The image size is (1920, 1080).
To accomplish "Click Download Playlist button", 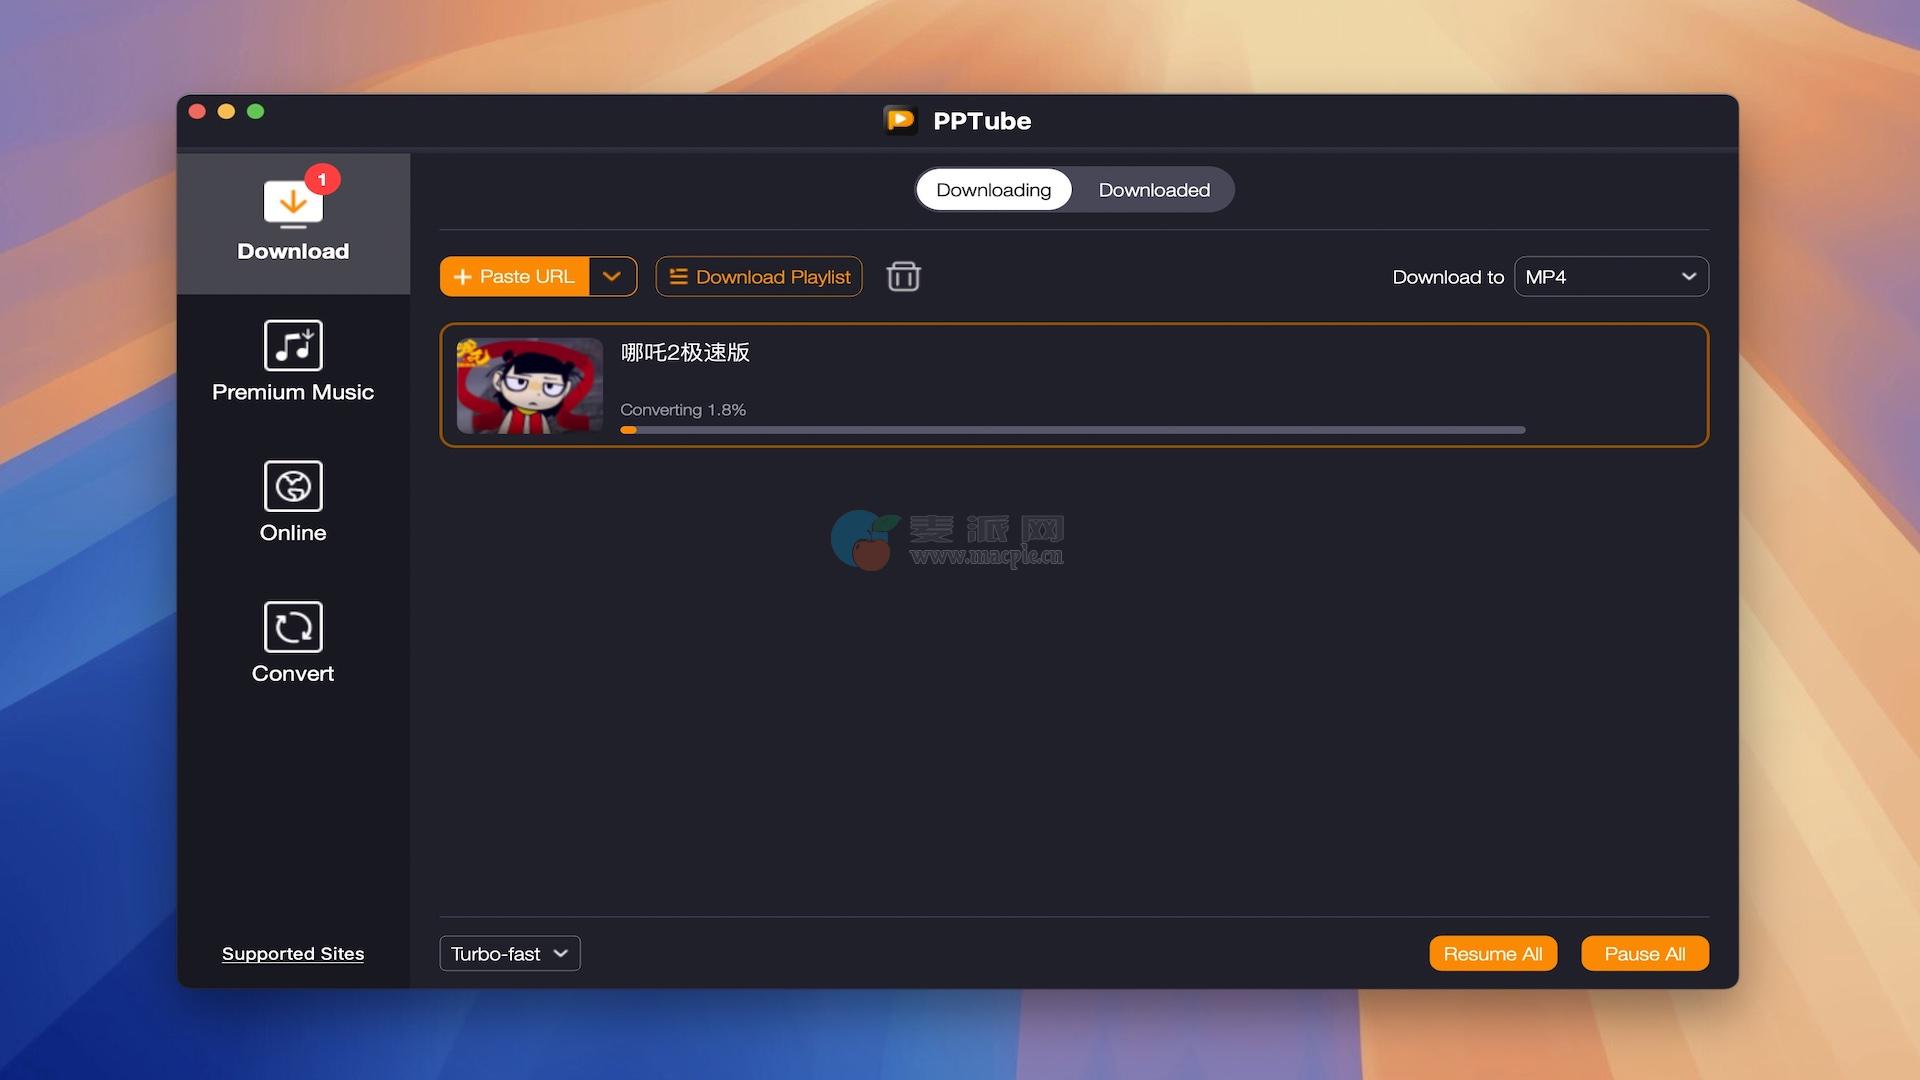I will (x=759, y=276).
